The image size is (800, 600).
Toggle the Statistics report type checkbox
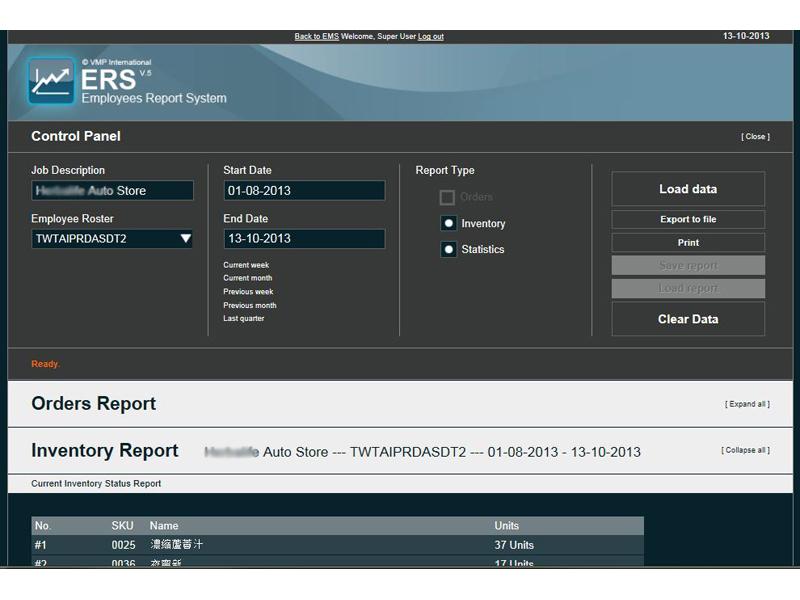[448, 249]
